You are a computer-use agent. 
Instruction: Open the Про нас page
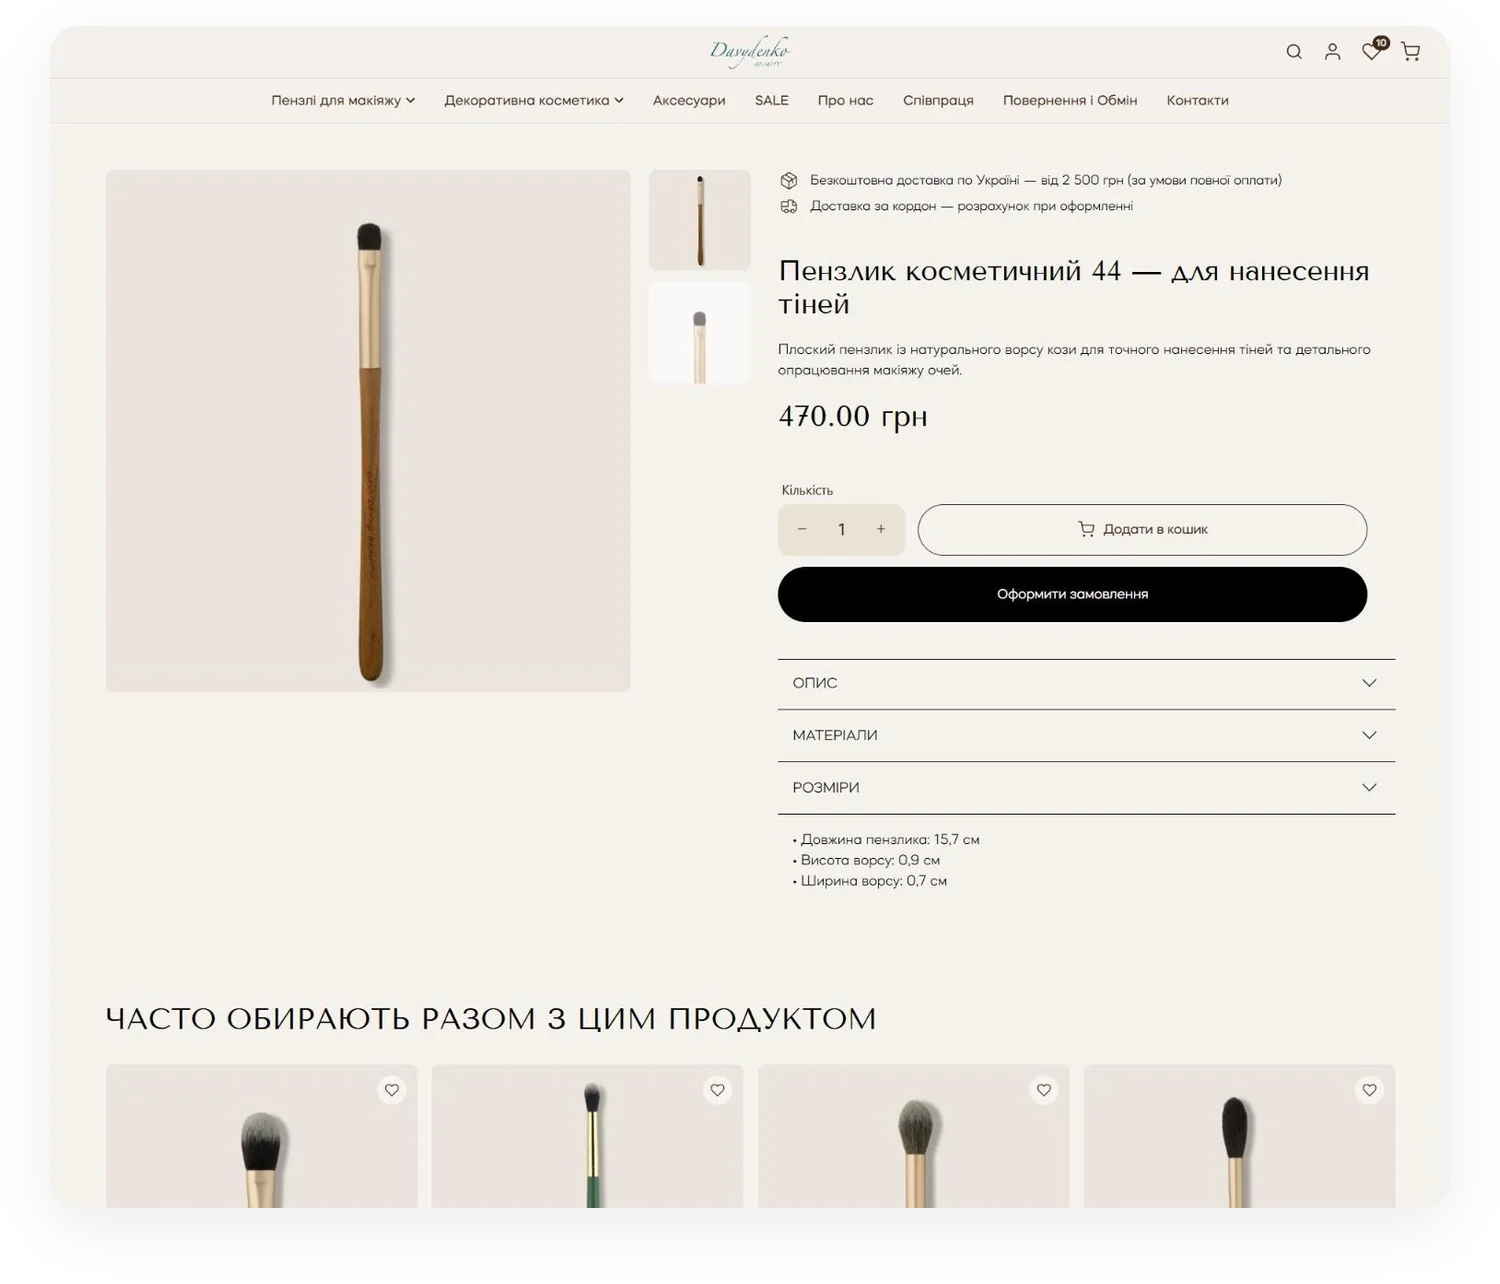click(846, 100)
